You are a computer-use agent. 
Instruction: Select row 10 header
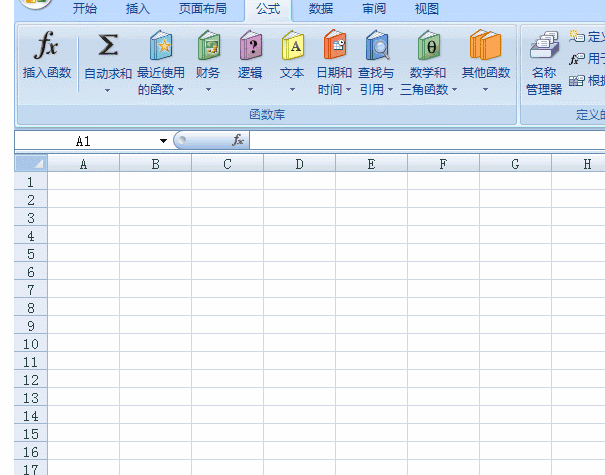[31, 343]
